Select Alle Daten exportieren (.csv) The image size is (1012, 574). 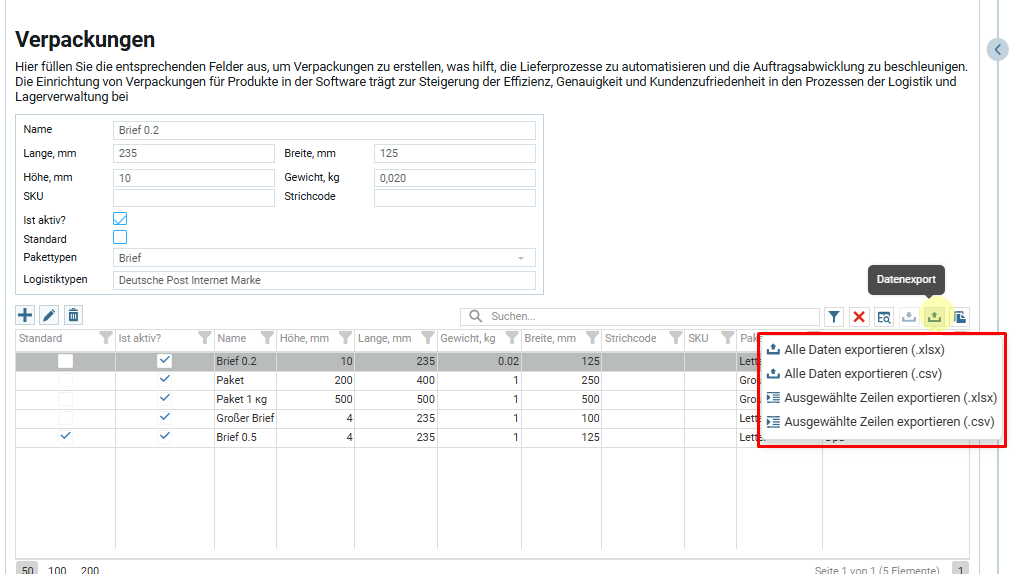click(x=862, y=374)
